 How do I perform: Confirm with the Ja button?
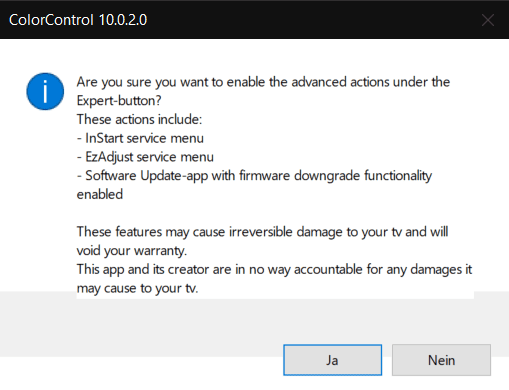pyautogui.click(x=332, y=360)
